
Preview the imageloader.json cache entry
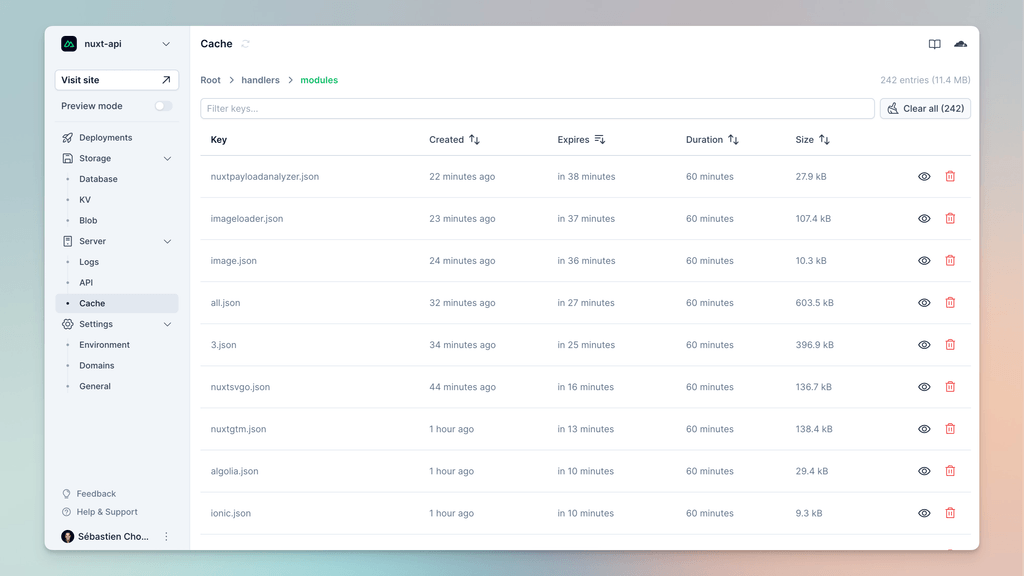pos(924,218)
